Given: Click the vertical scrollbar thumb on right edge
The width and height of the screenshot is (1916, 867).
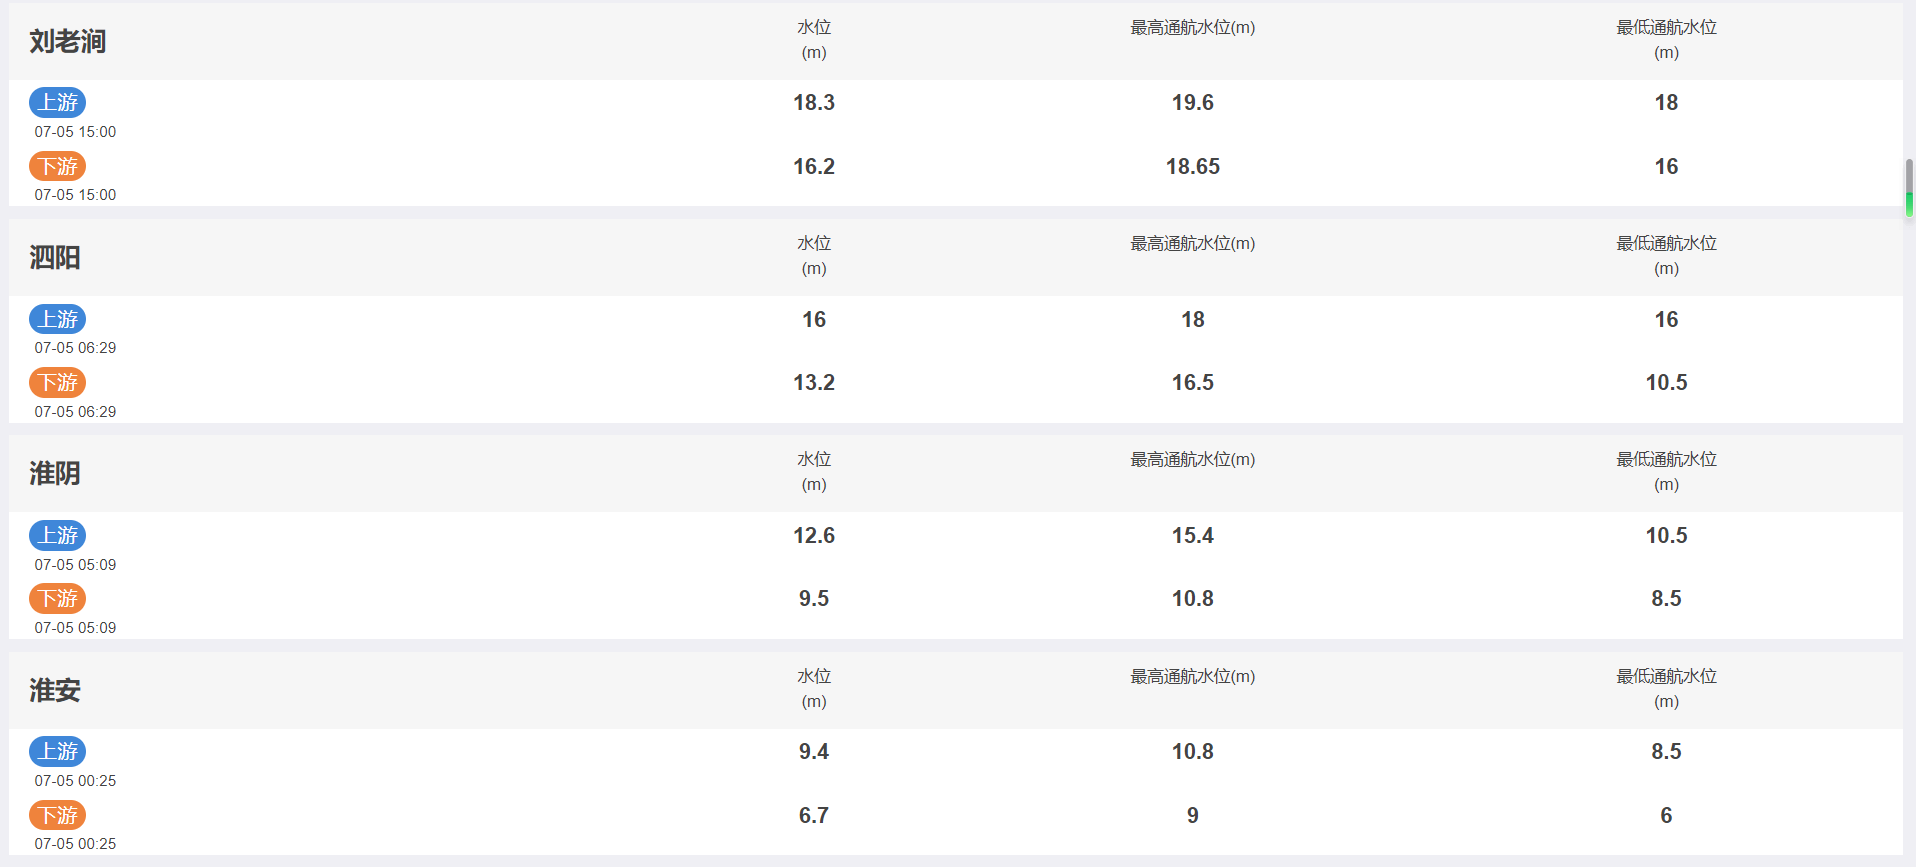Looking at the screenshot, I should tap(1909, 188).
